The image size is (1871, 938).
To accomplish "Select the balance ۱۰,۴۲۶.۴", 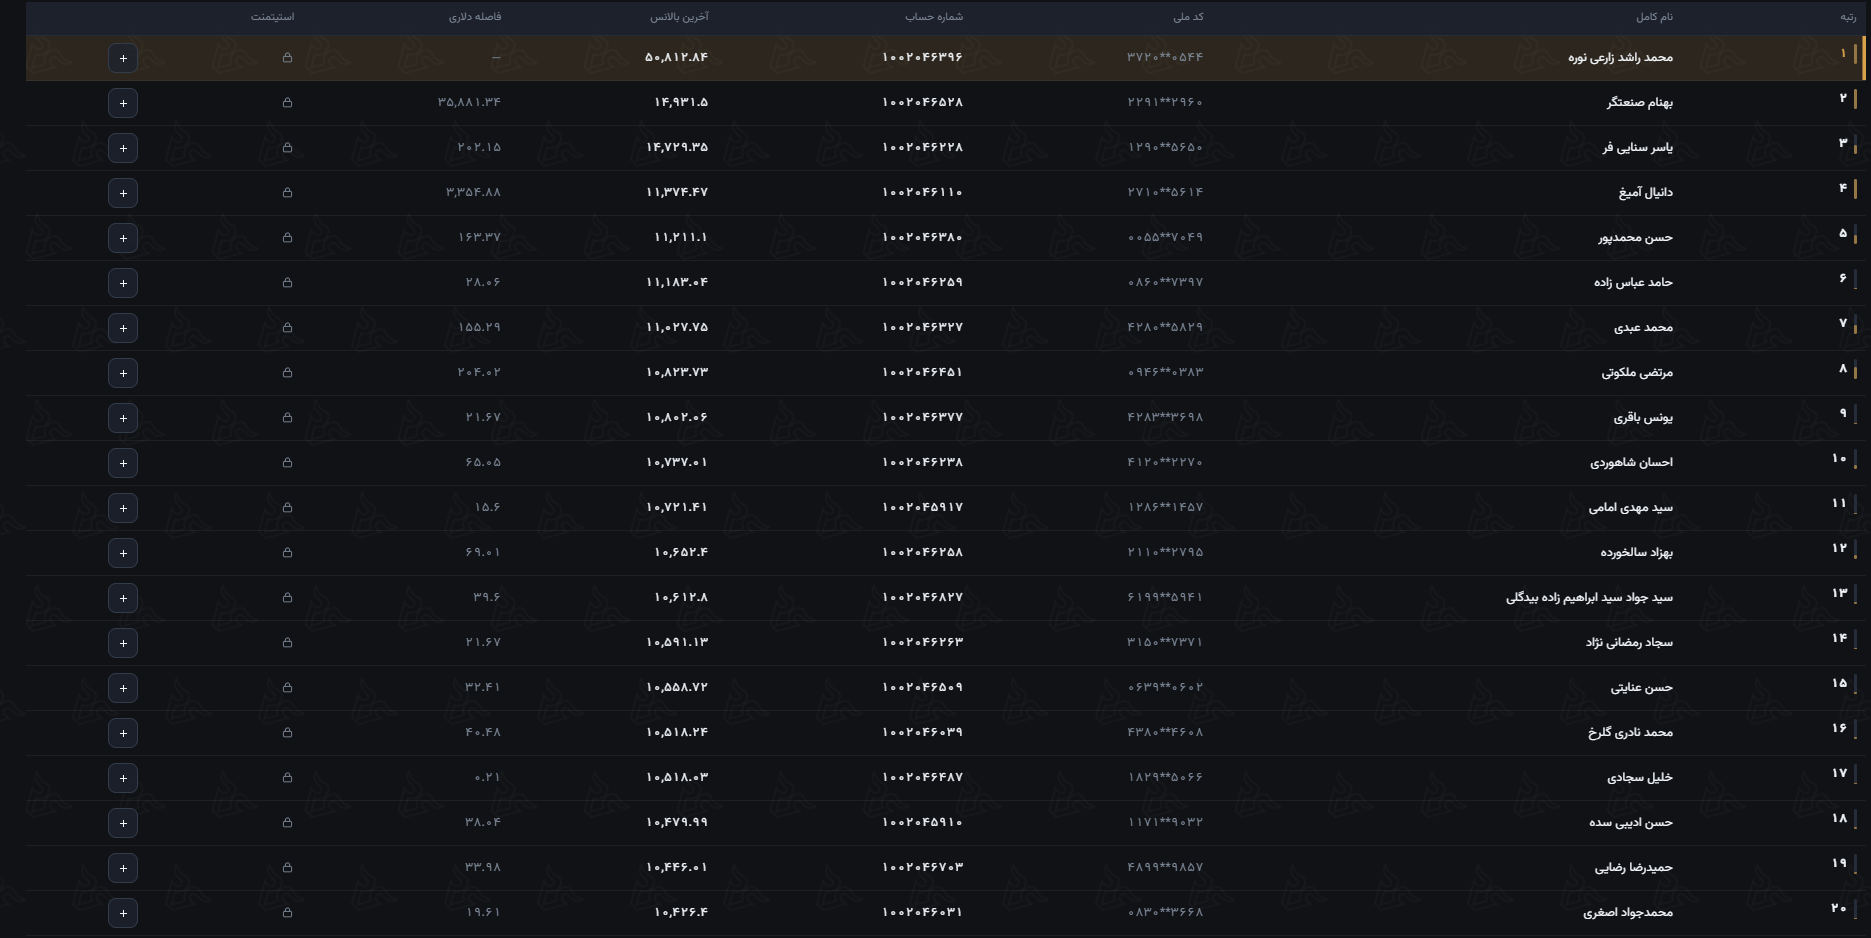I will pos(681,912).
